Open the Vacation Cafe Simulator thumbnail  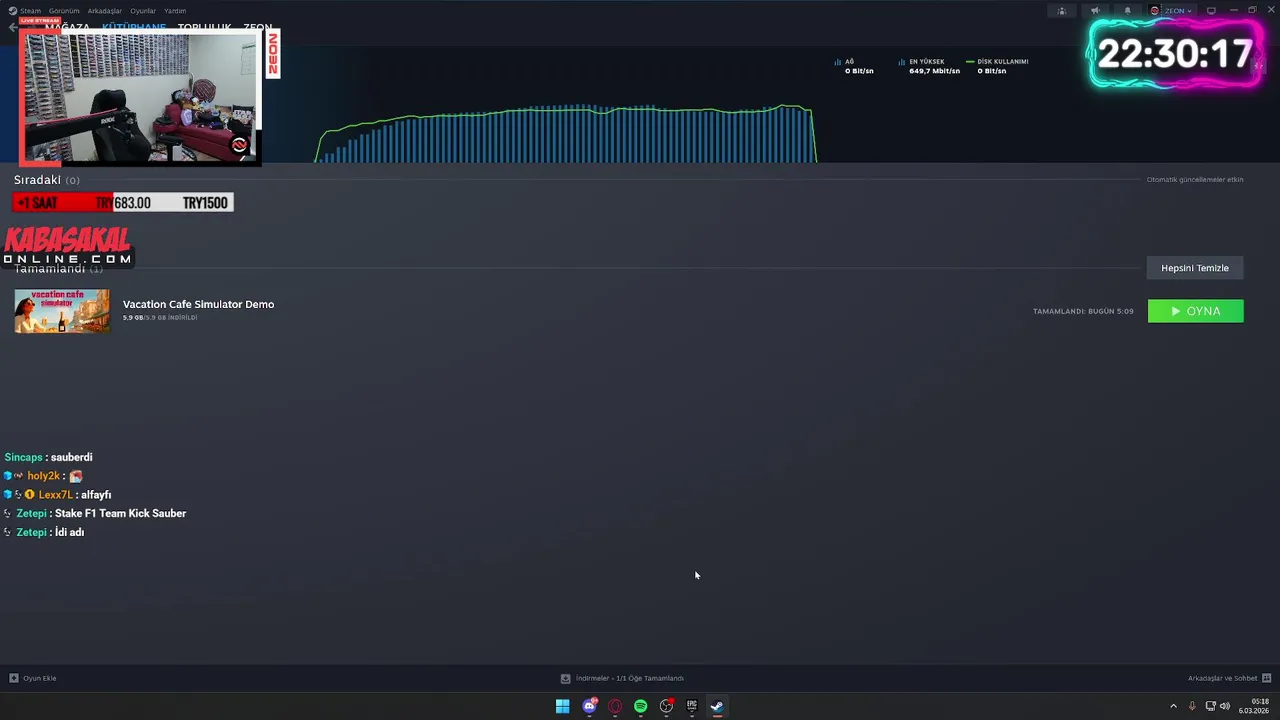point(62,311)
